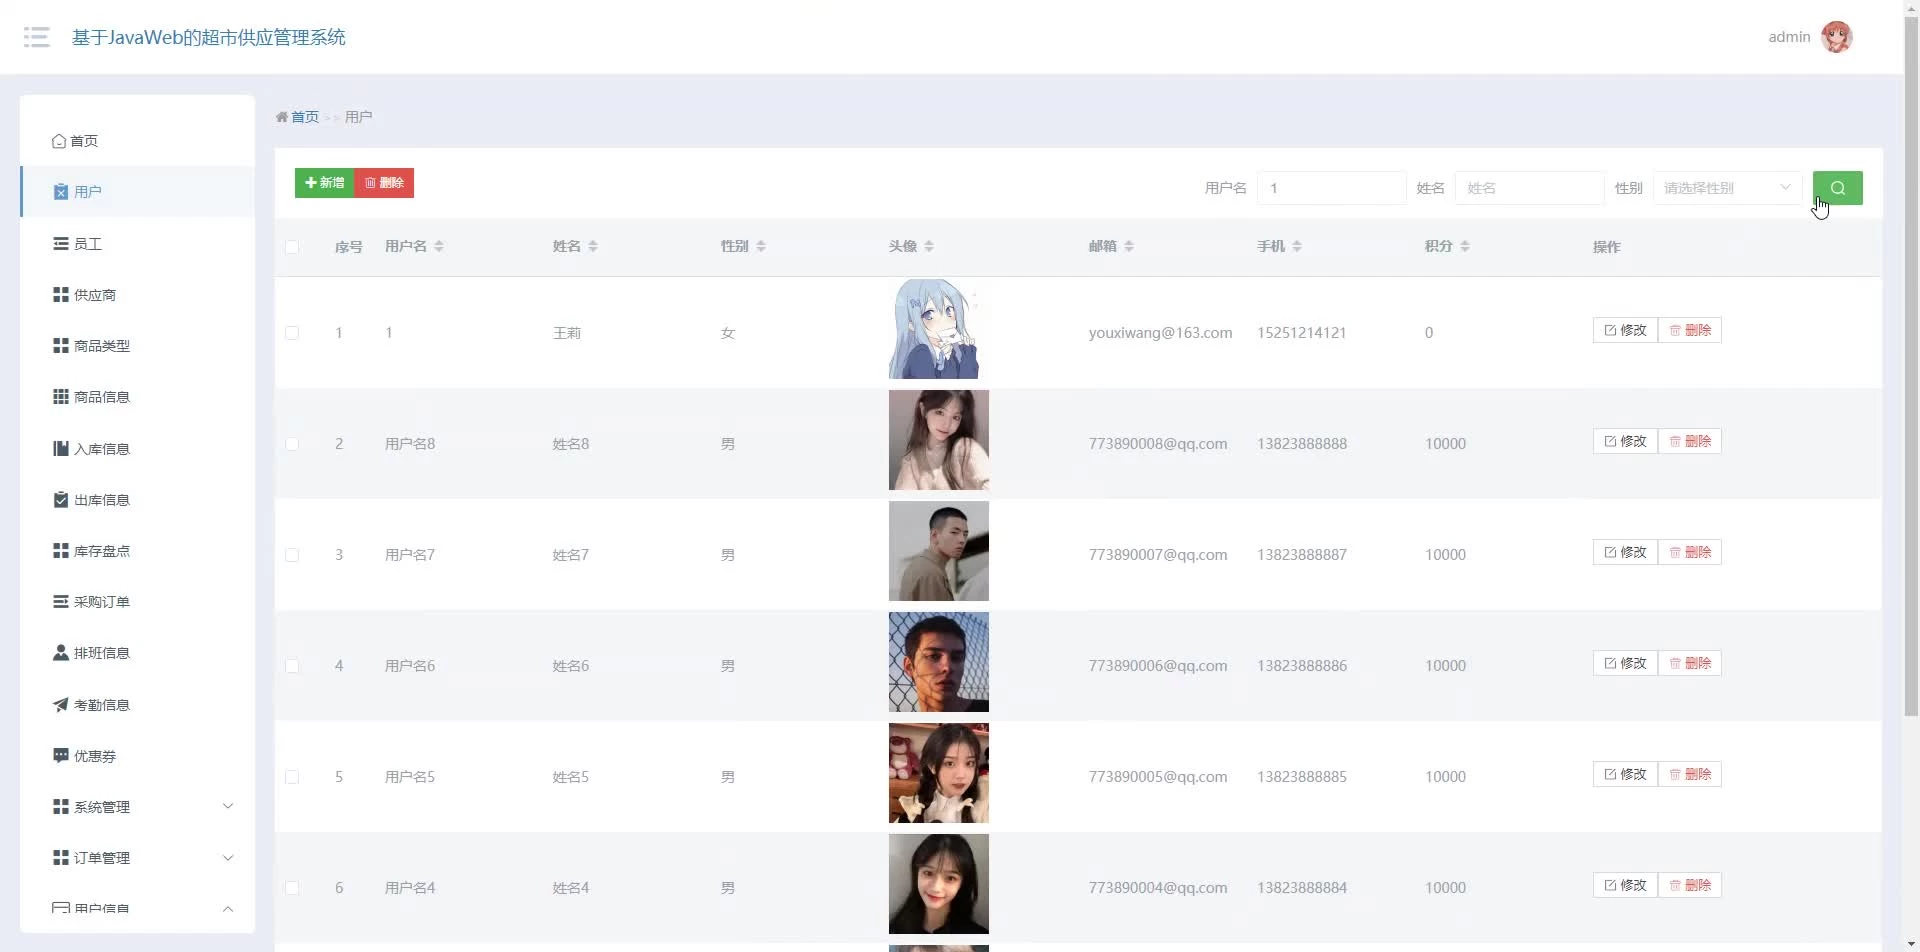Click email youxiwang@163.com cell

[1160, 333]
